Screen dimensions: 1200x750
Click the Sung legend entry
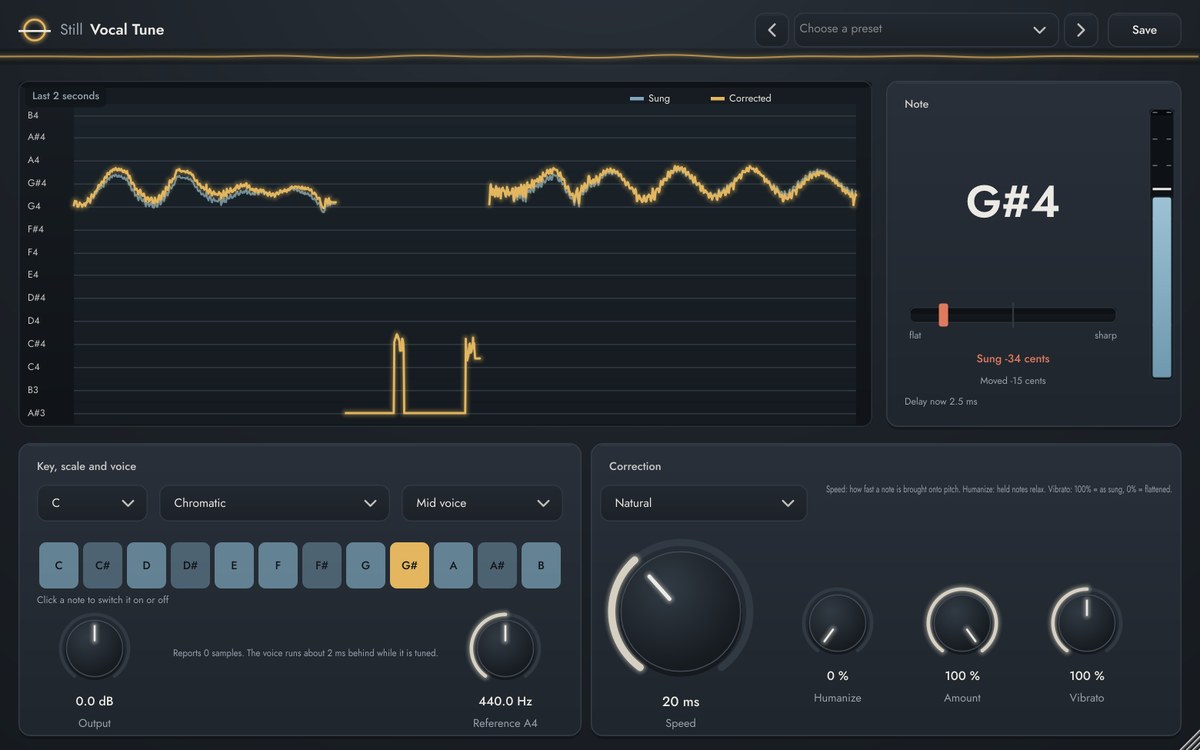pyautogui.click(x=650, y=99)
